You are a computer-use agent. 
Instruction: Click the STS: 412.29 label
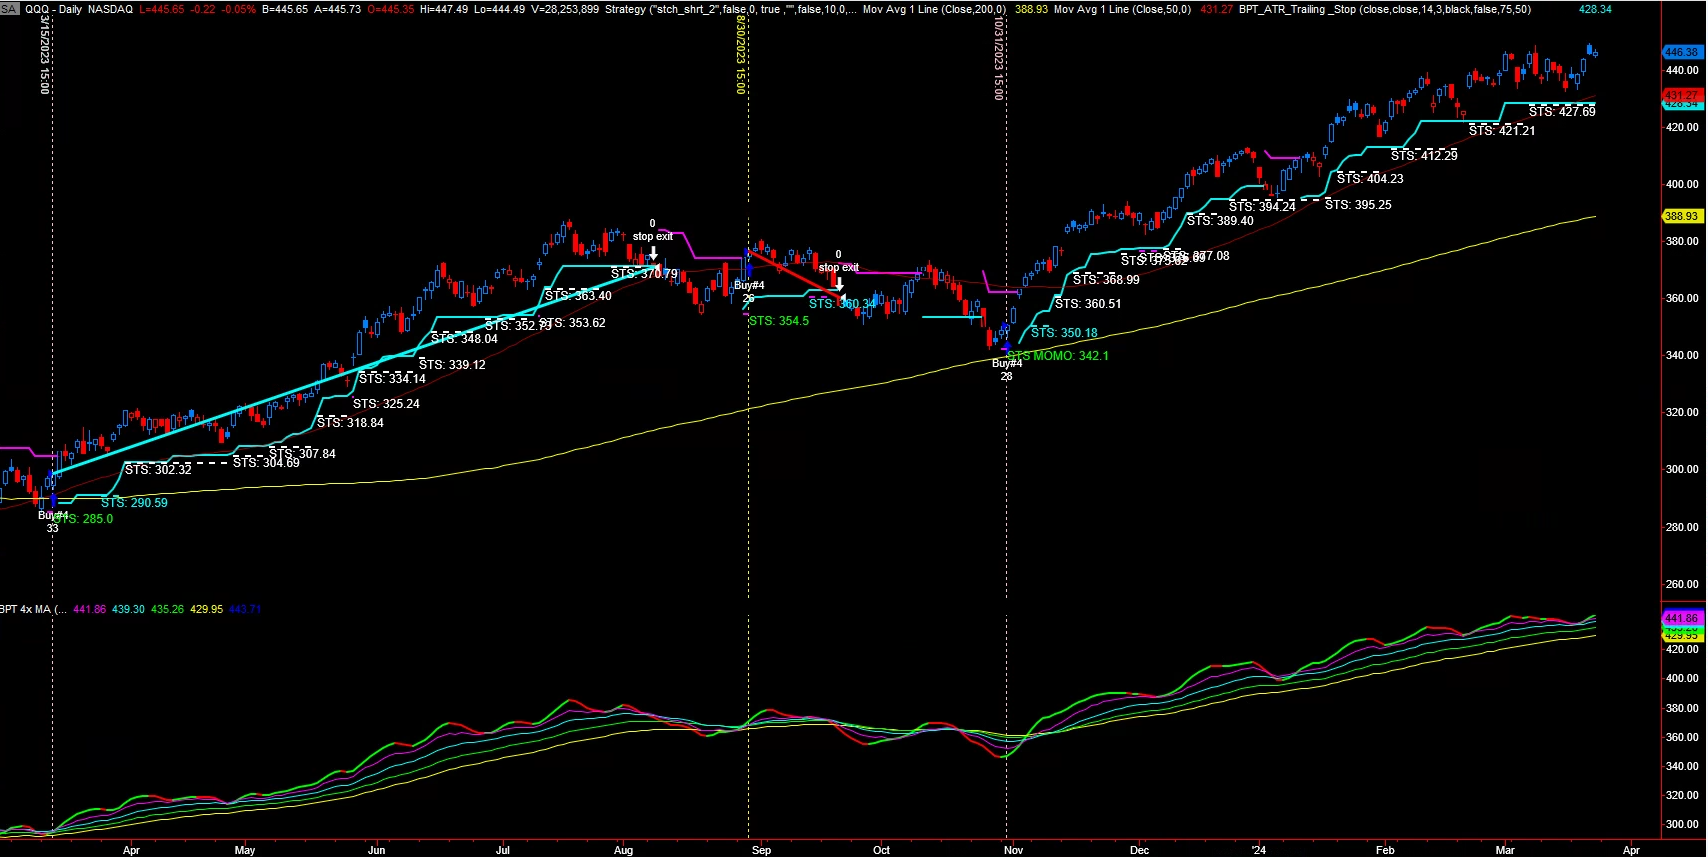(1424, 156)
